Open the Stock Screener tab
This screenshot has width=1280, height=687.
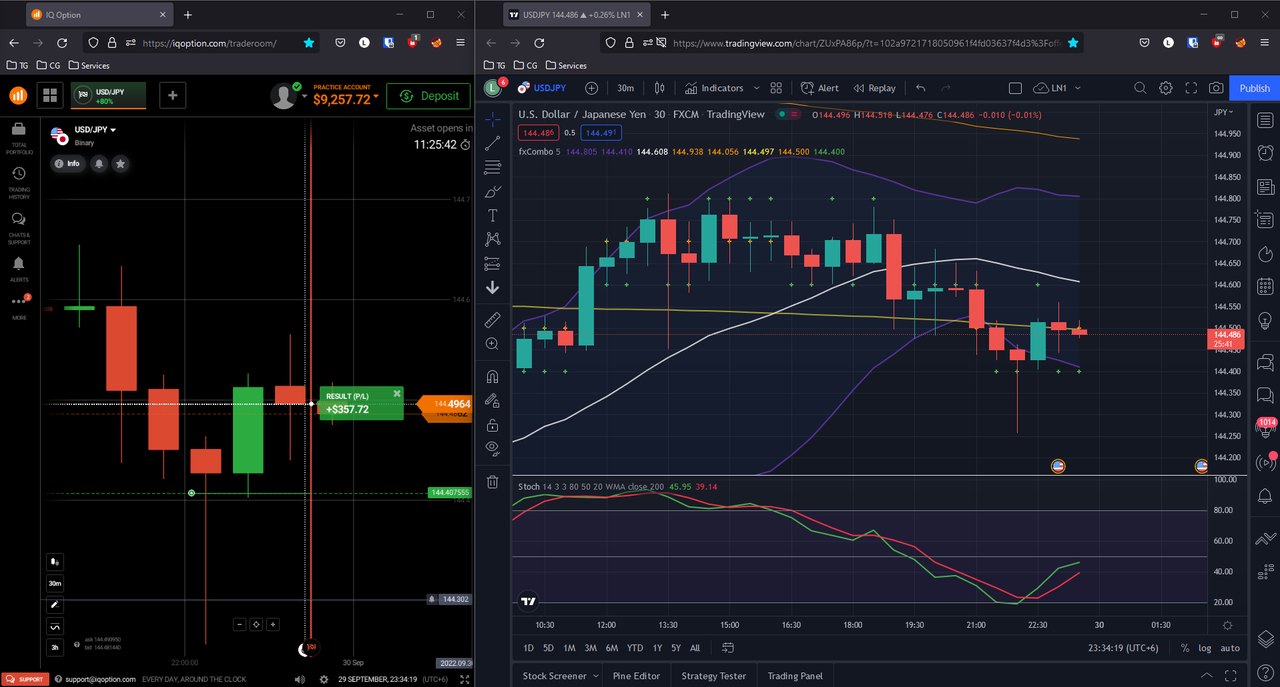tap(554, 676)
